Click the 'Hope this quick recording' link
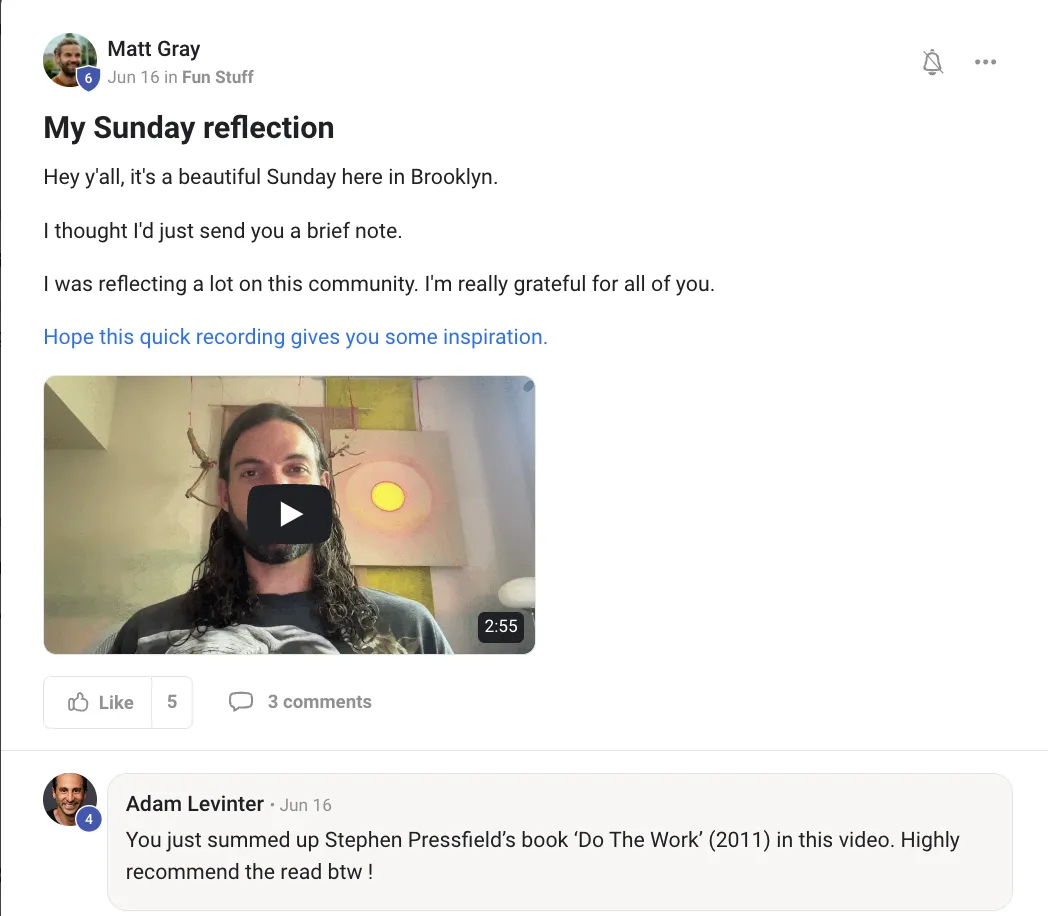This screenshot has width=1048, height=916. (x=295, y=337)
